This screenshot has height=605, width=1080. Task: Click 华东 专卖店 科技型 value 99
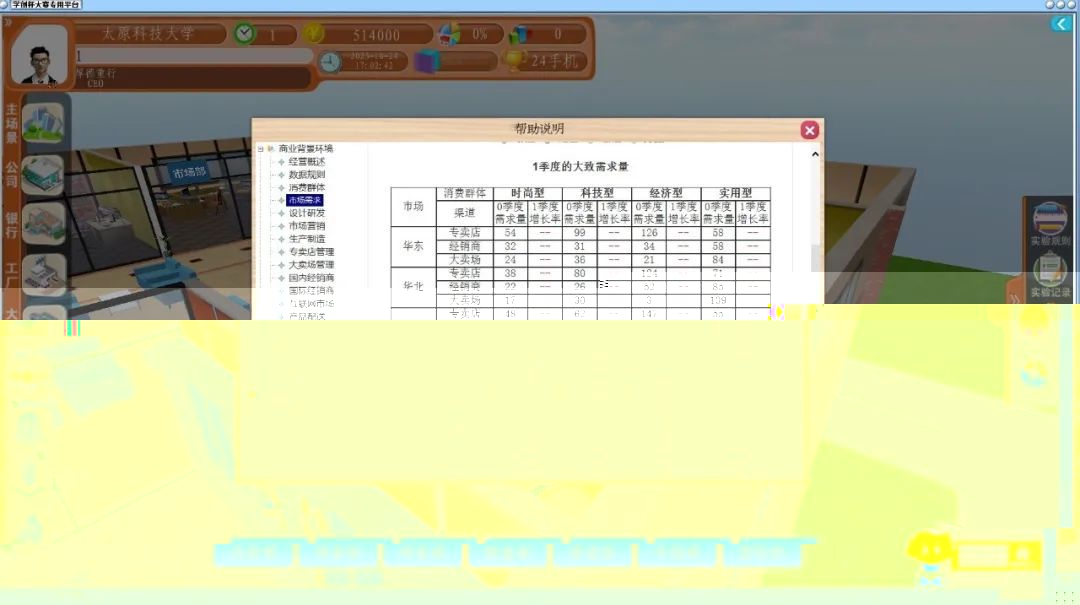(579, 233)
